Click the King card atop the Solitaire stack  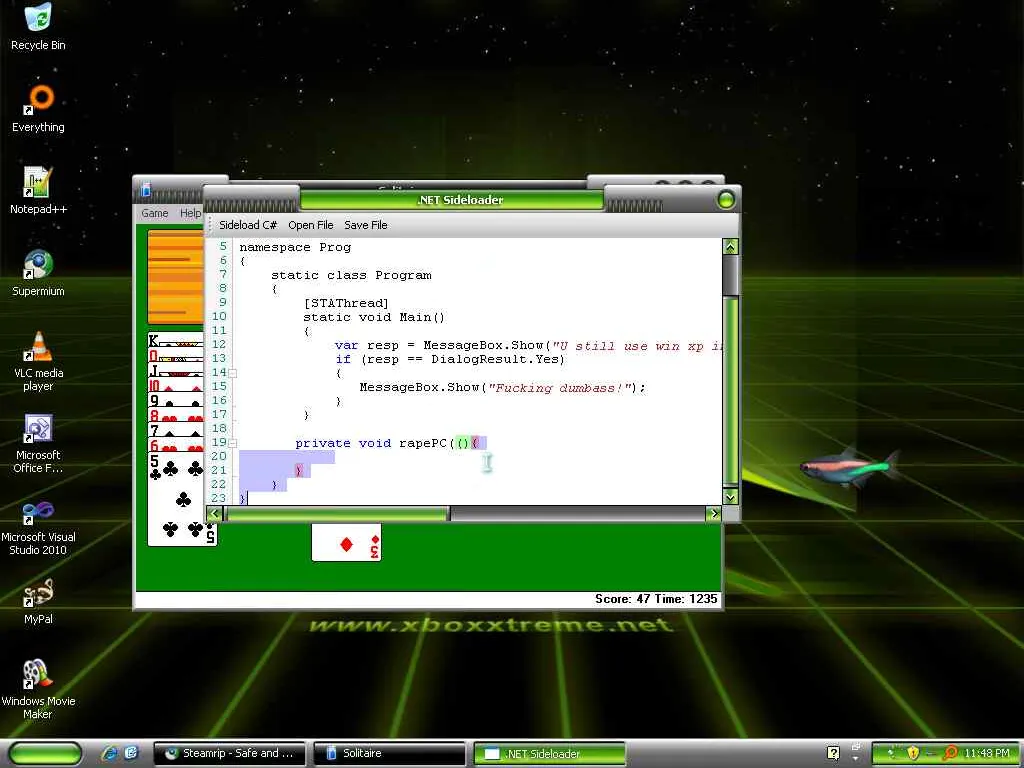175,340
